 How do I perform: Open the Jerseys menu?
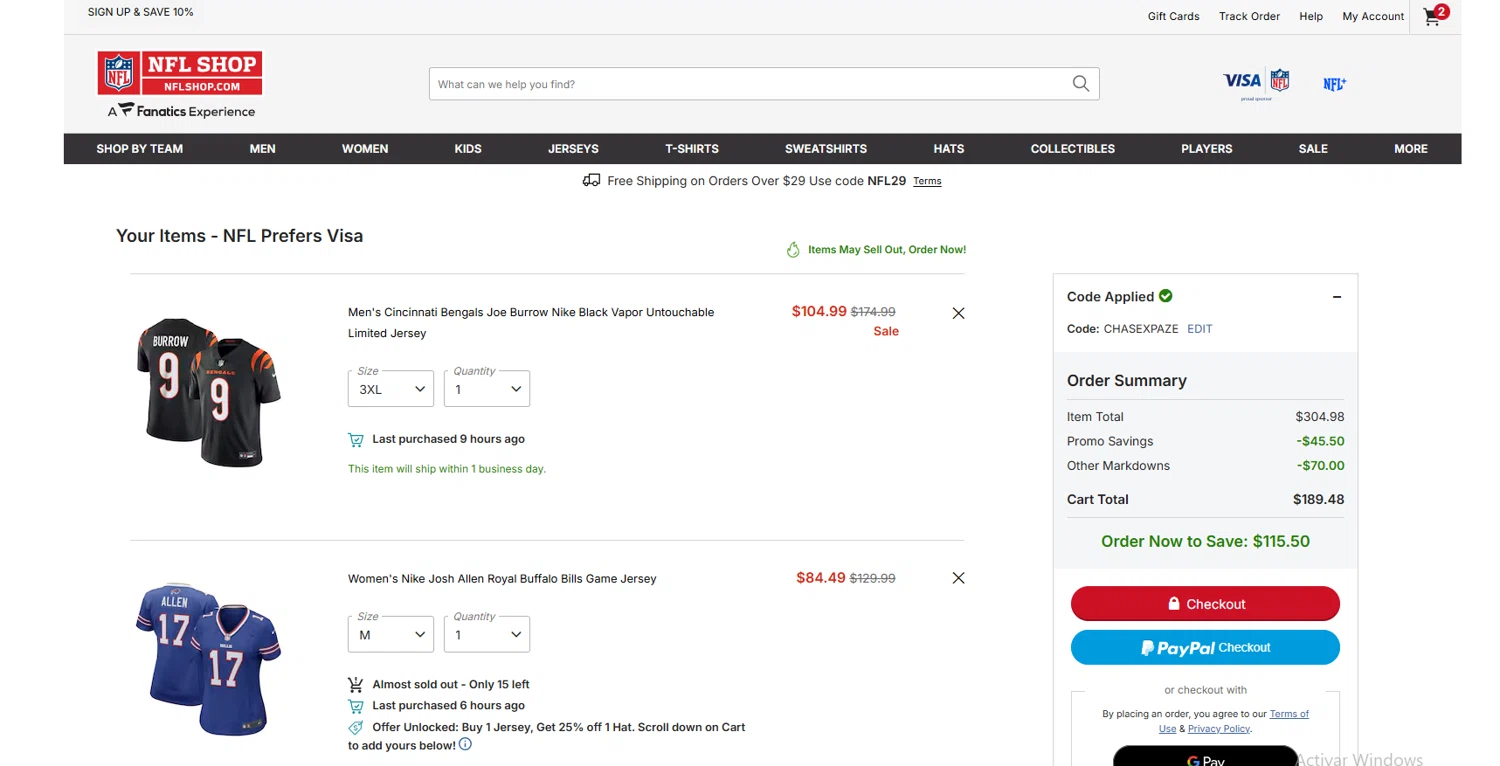click(x=573, y=149)
